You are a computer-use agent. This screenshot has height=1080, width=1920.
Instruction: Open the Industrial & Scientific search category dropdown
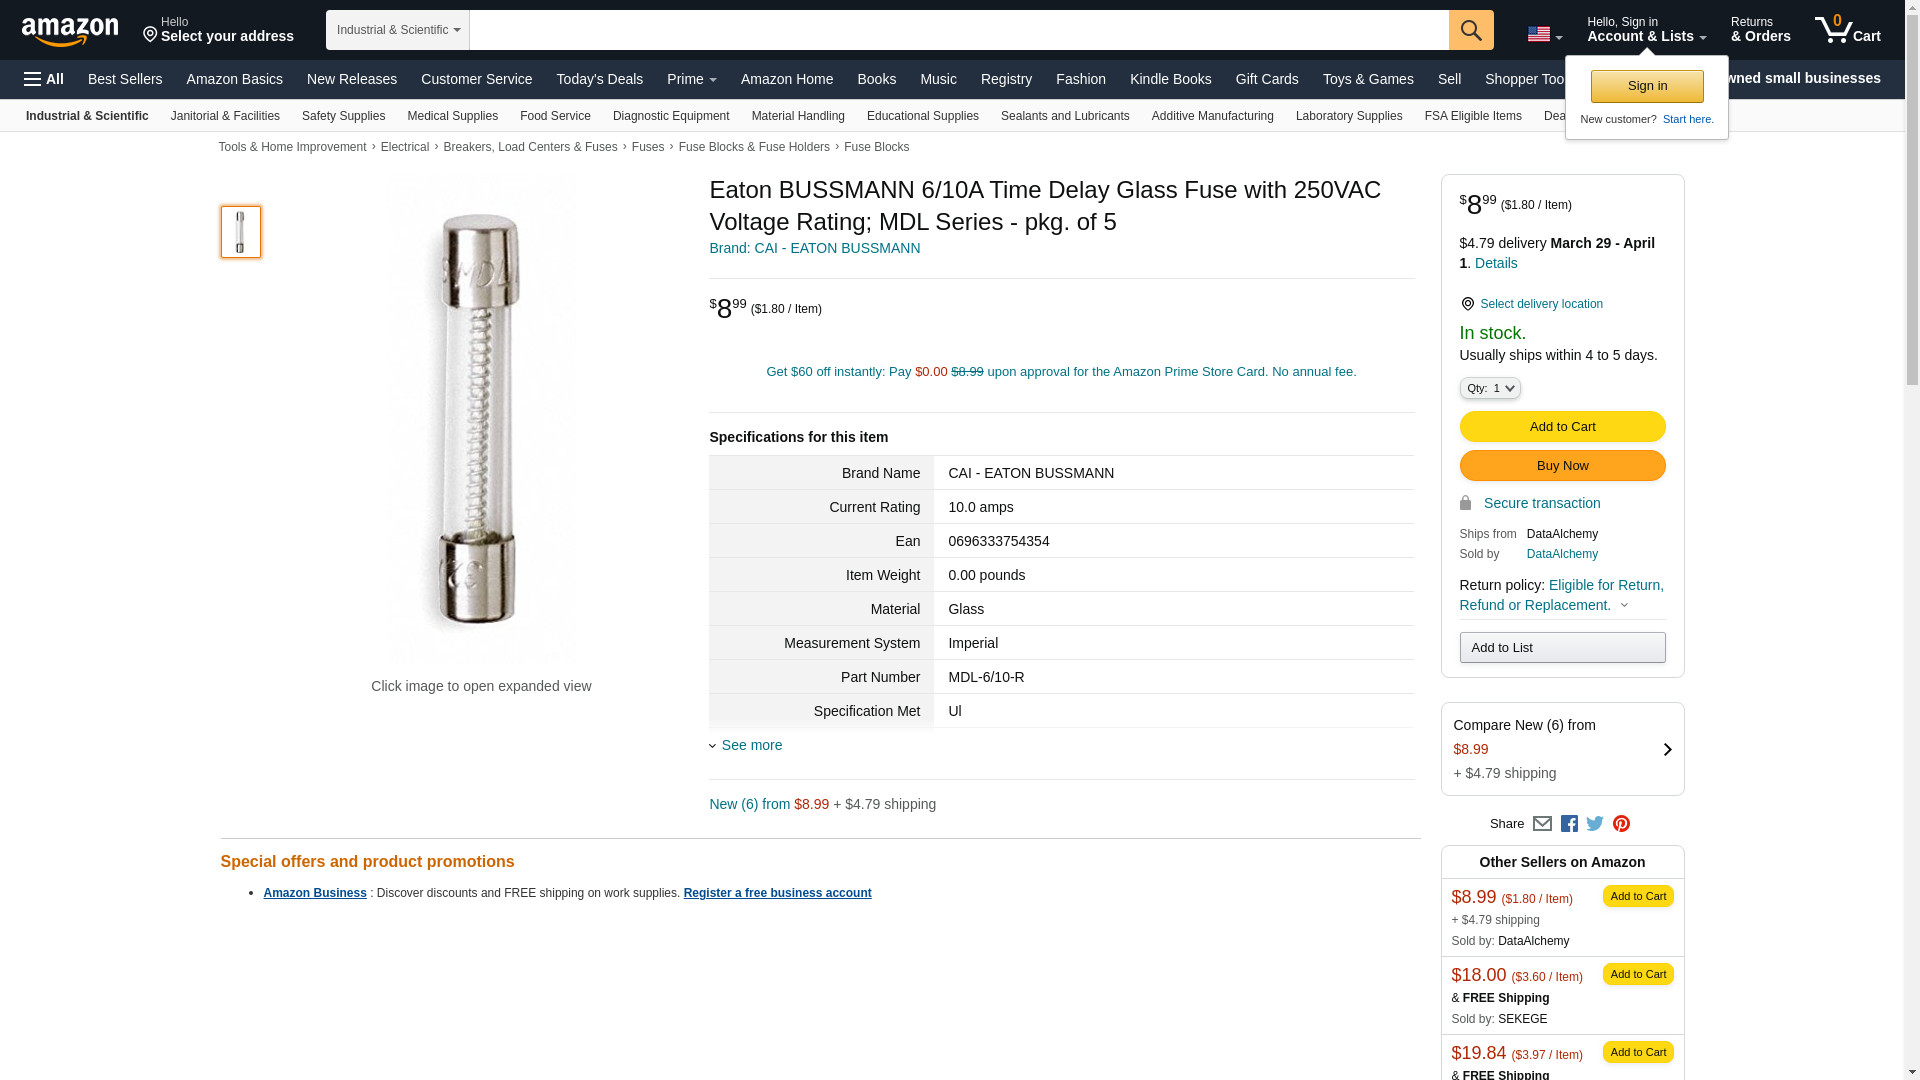[398, 30]
